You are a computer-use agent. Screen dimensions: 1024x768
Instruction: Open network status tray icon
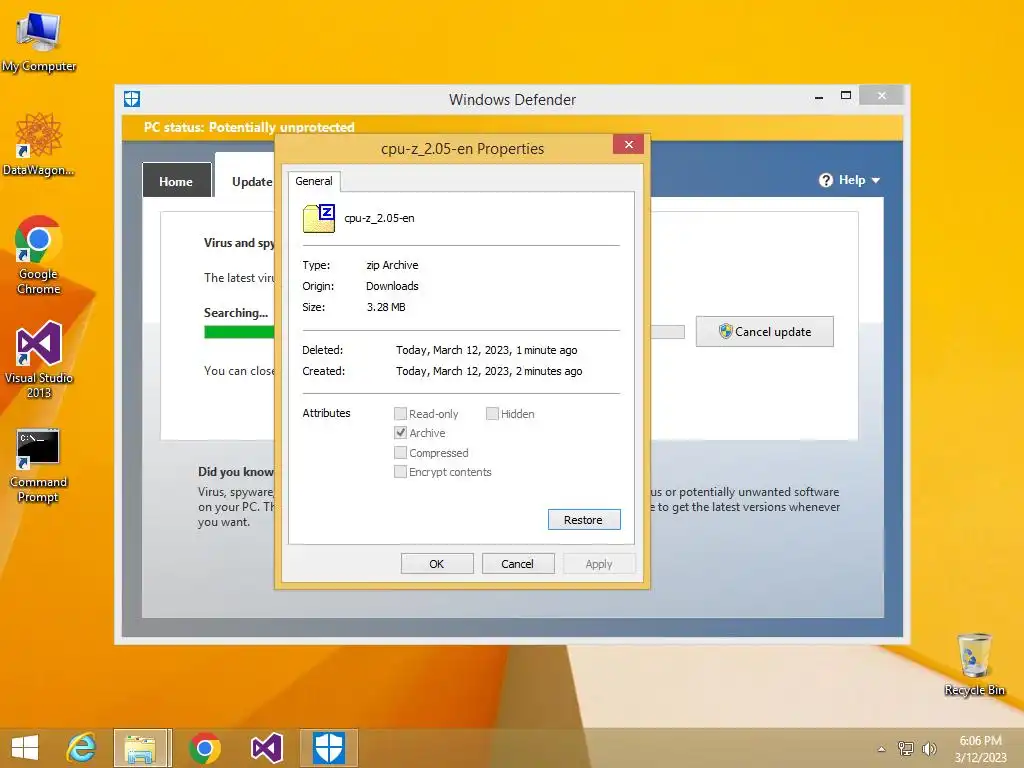(905, 748)
